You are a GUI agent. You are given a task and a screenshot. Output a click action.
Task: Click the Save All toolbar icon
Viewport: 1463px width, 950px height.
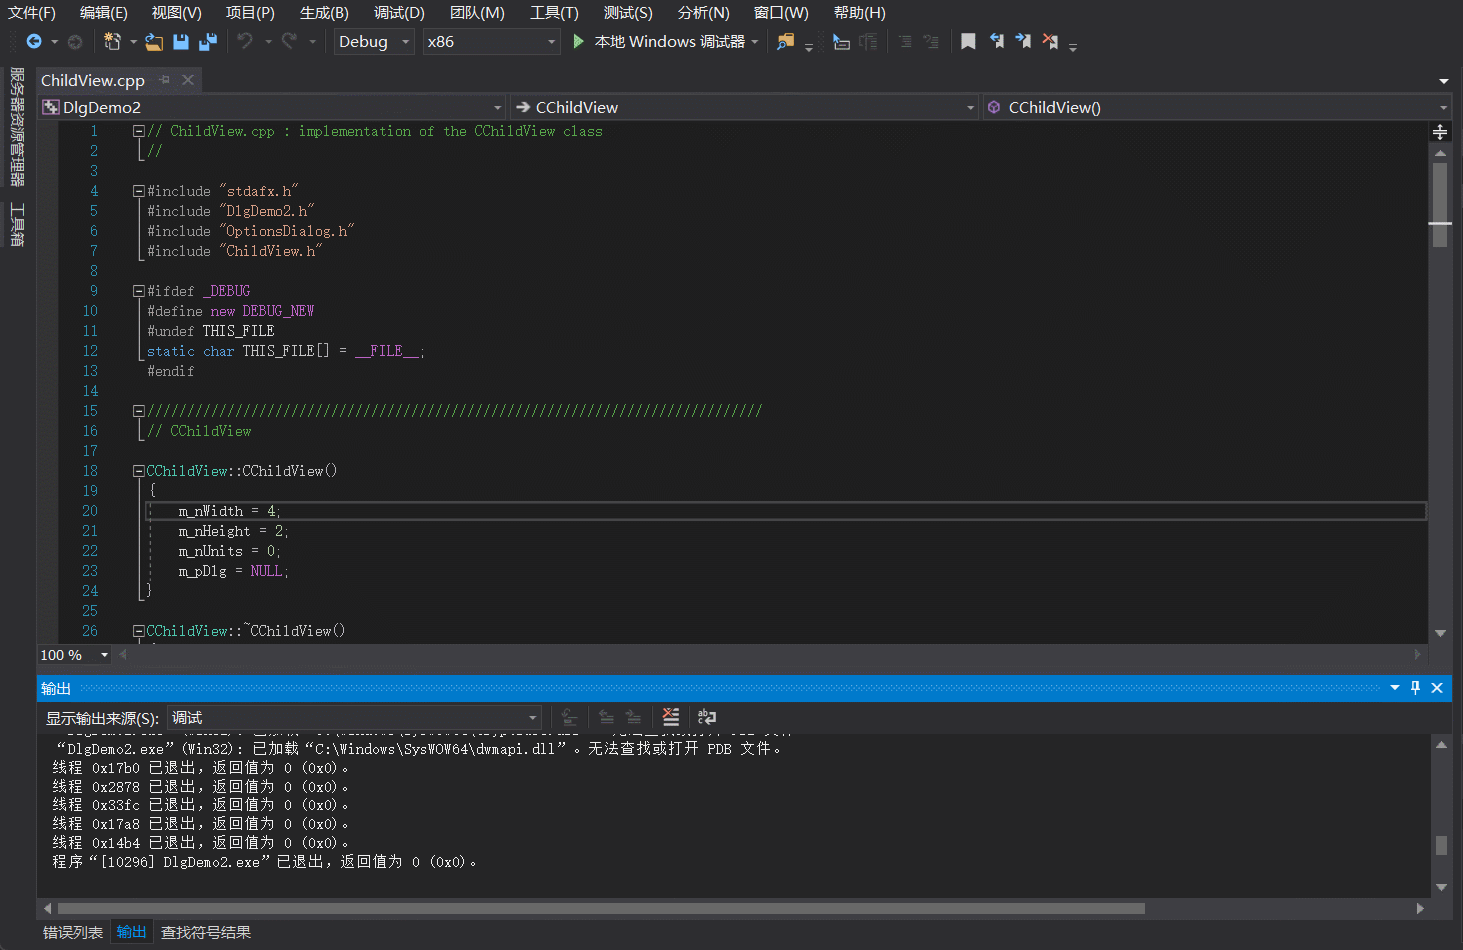[x=208, y=42]
